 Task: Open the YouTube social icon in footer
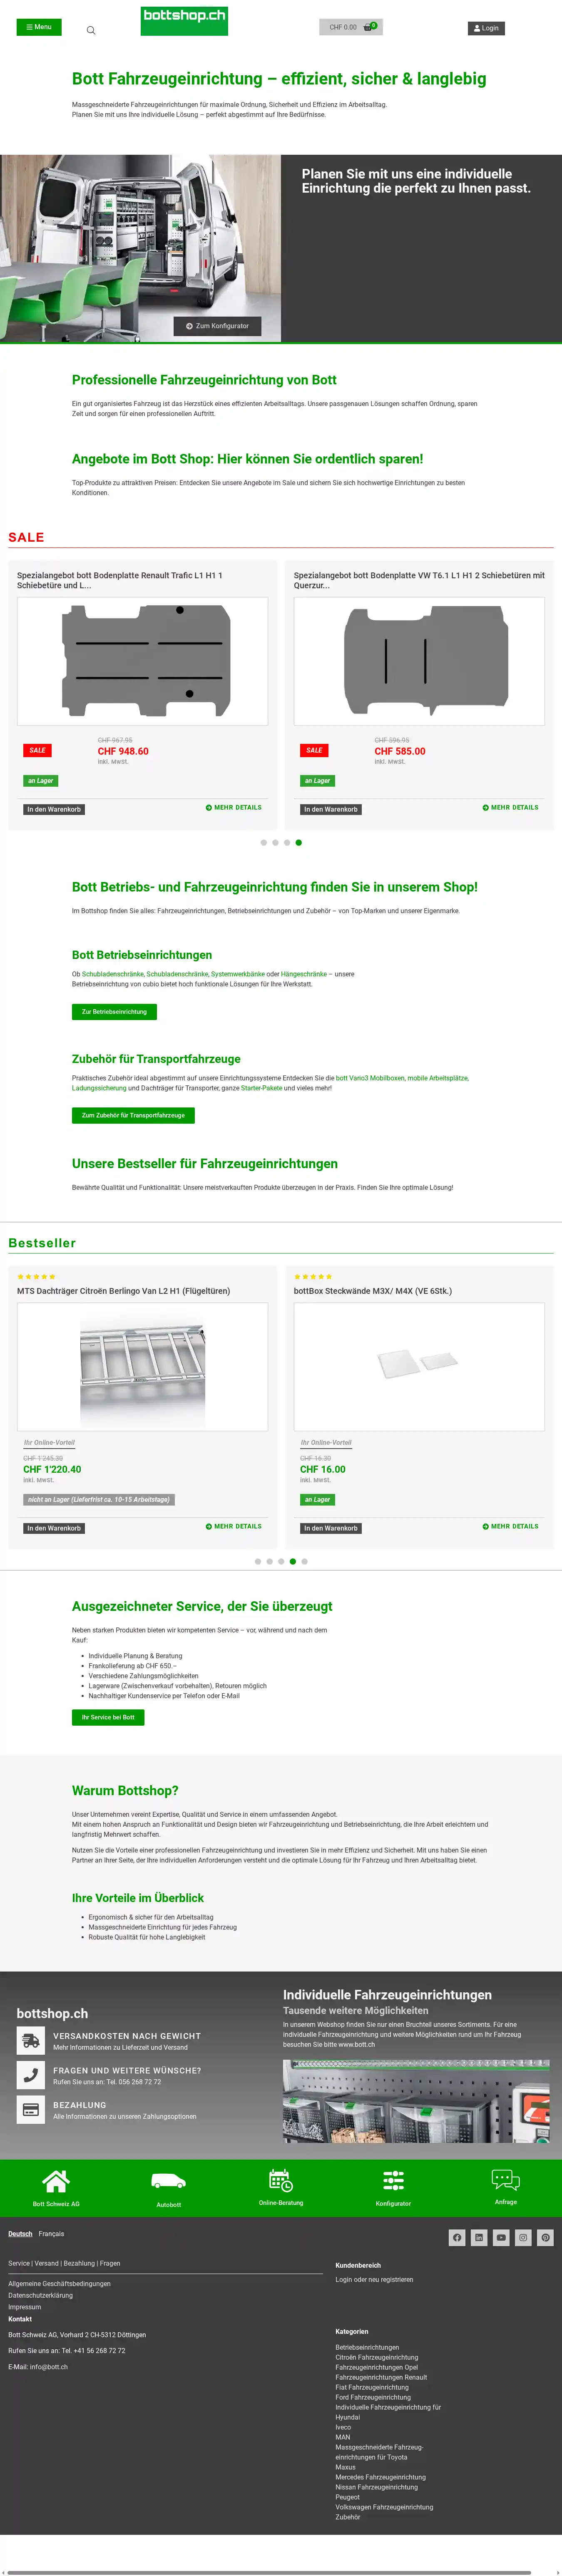pos(501,2237)
